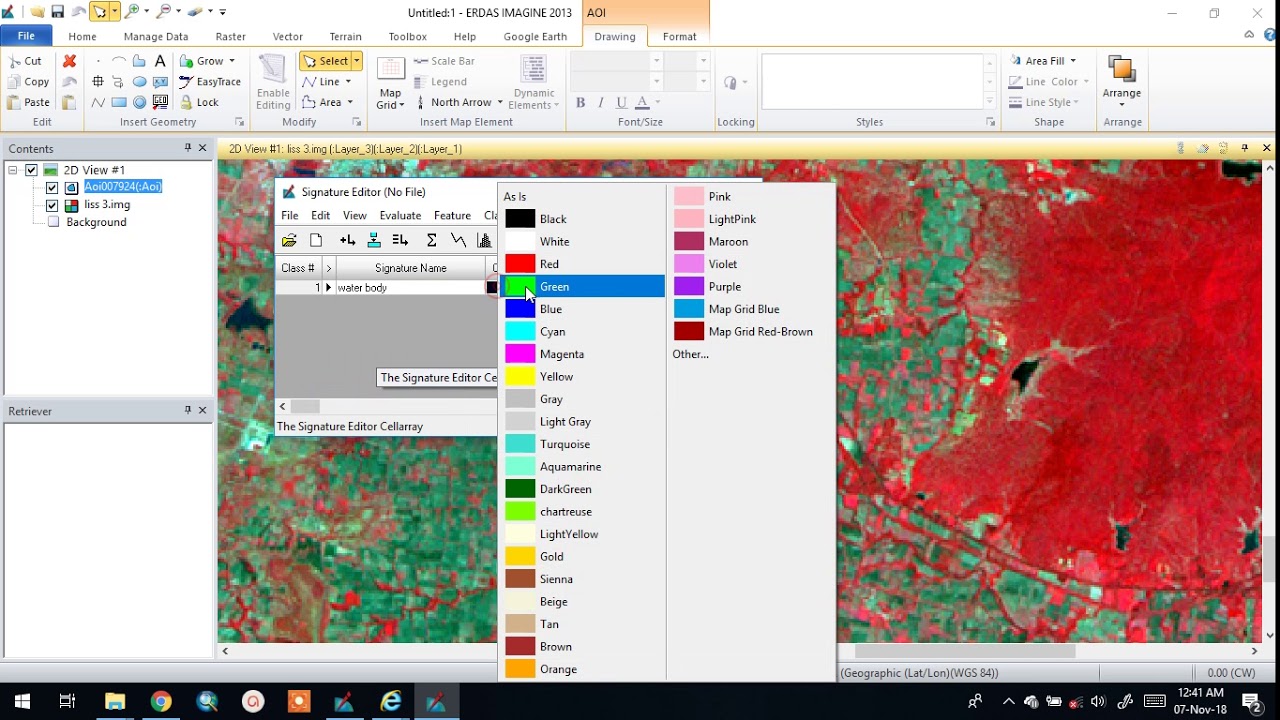1280x720 pixels.
Task: Click Underline formatting icon
Action: tap(621, 102)
